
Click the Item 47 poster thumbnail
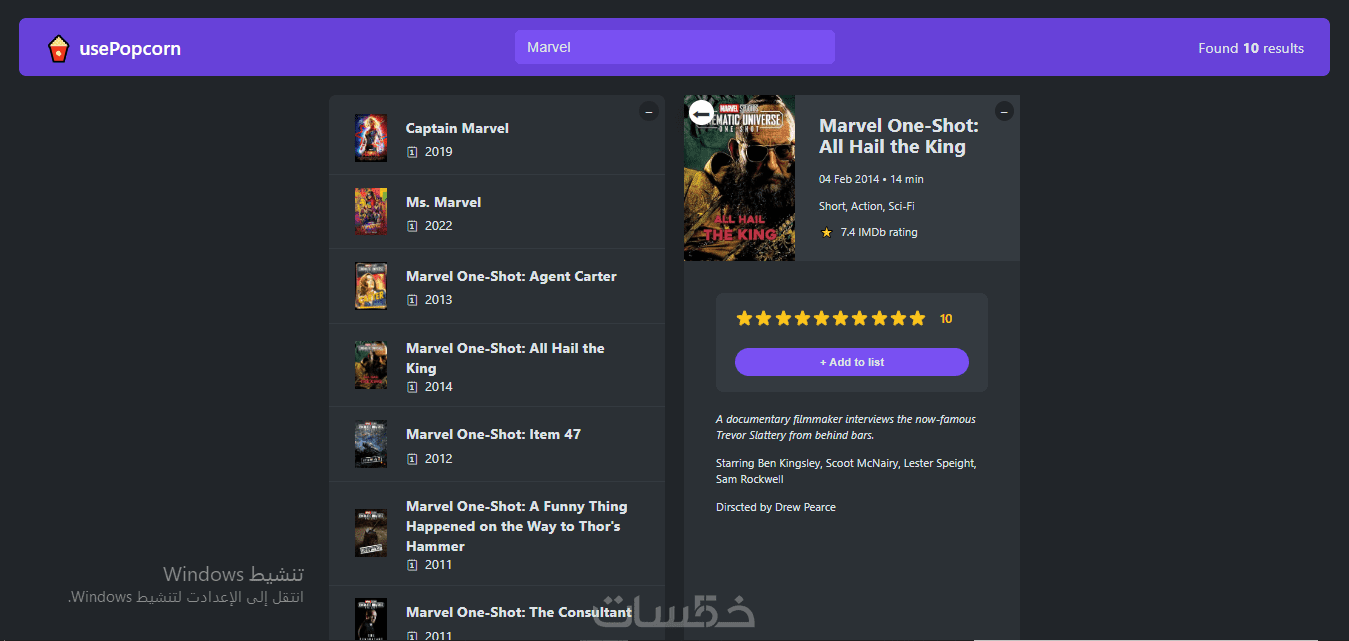(371, 444)
